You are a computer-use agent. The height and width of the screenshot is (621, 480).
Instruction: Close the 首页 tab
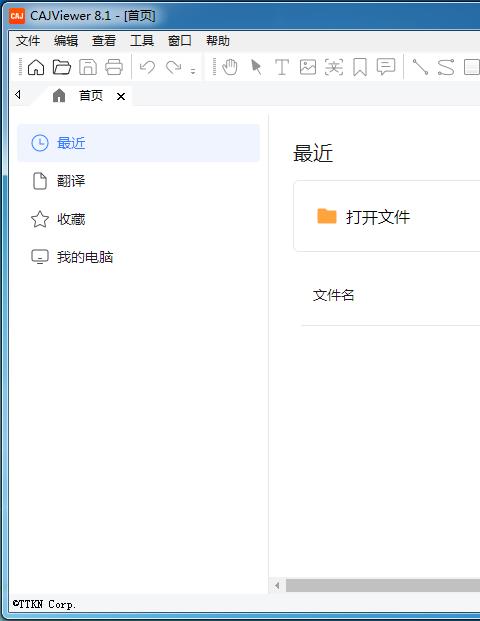point(121,96)
